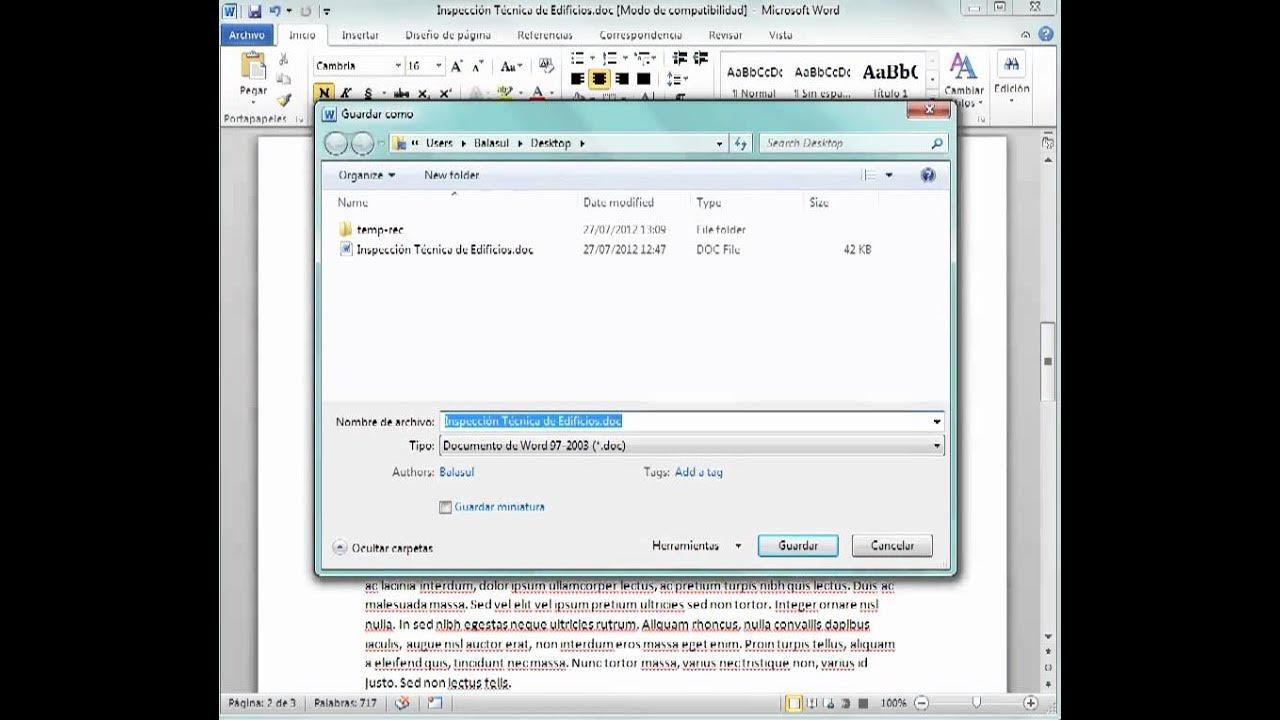Viewport: 1280px width, 720px height.
Task: Select the Copiar formato paintbrush icon
Action: (x=286, y=101)
